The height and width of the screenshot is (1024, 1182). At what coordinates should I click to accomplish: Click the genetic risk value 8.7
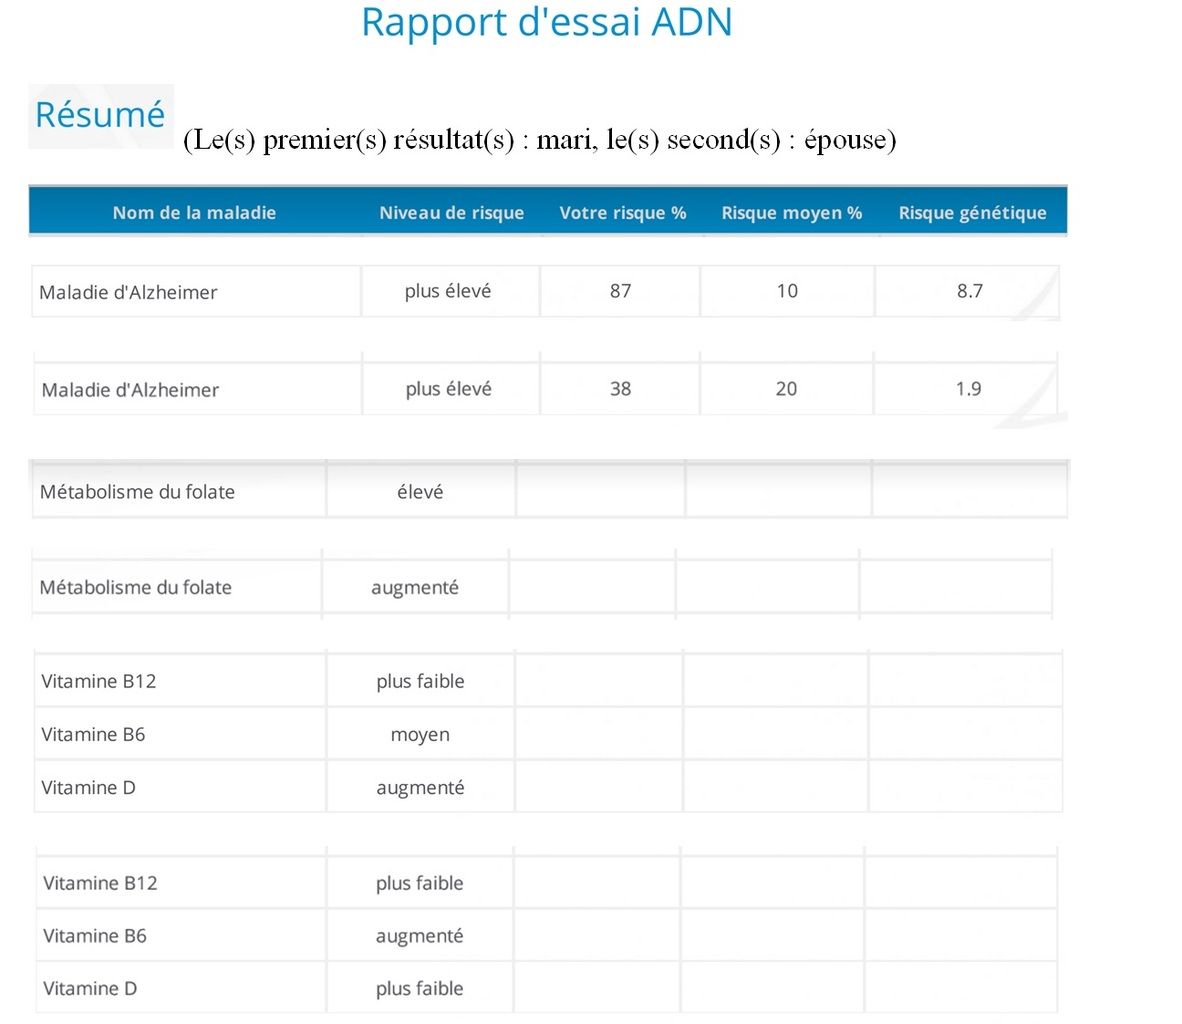click(x=969, y=291)
